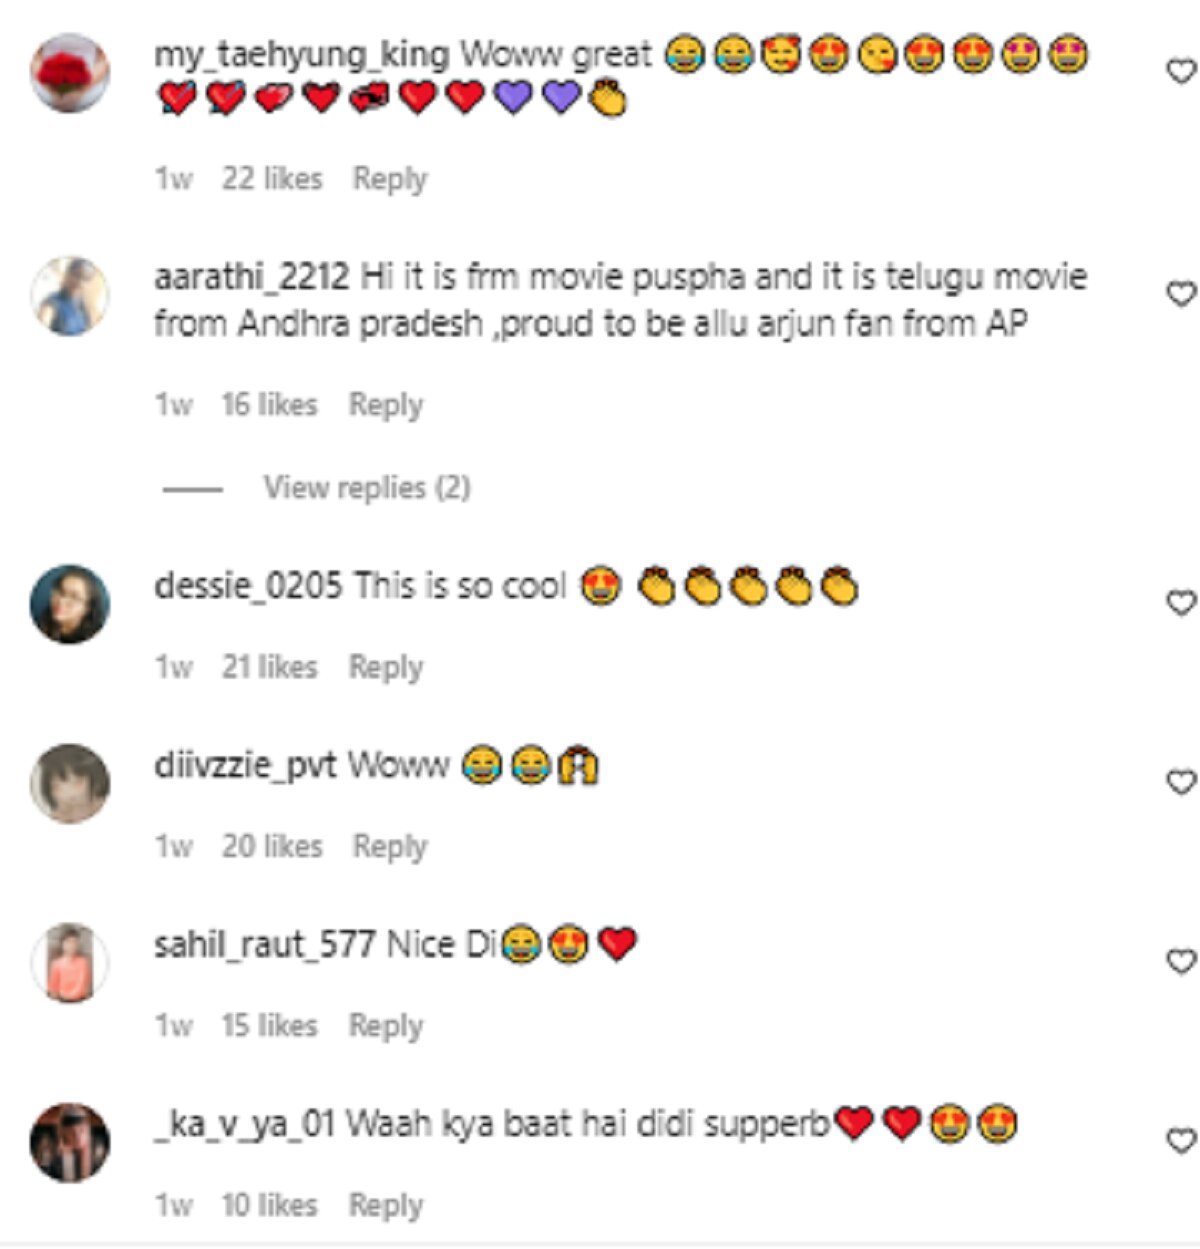Open dessie_0205's profile avatar
The width and height of the screenshot is (1200, 1249).
[x=69, y=604]
